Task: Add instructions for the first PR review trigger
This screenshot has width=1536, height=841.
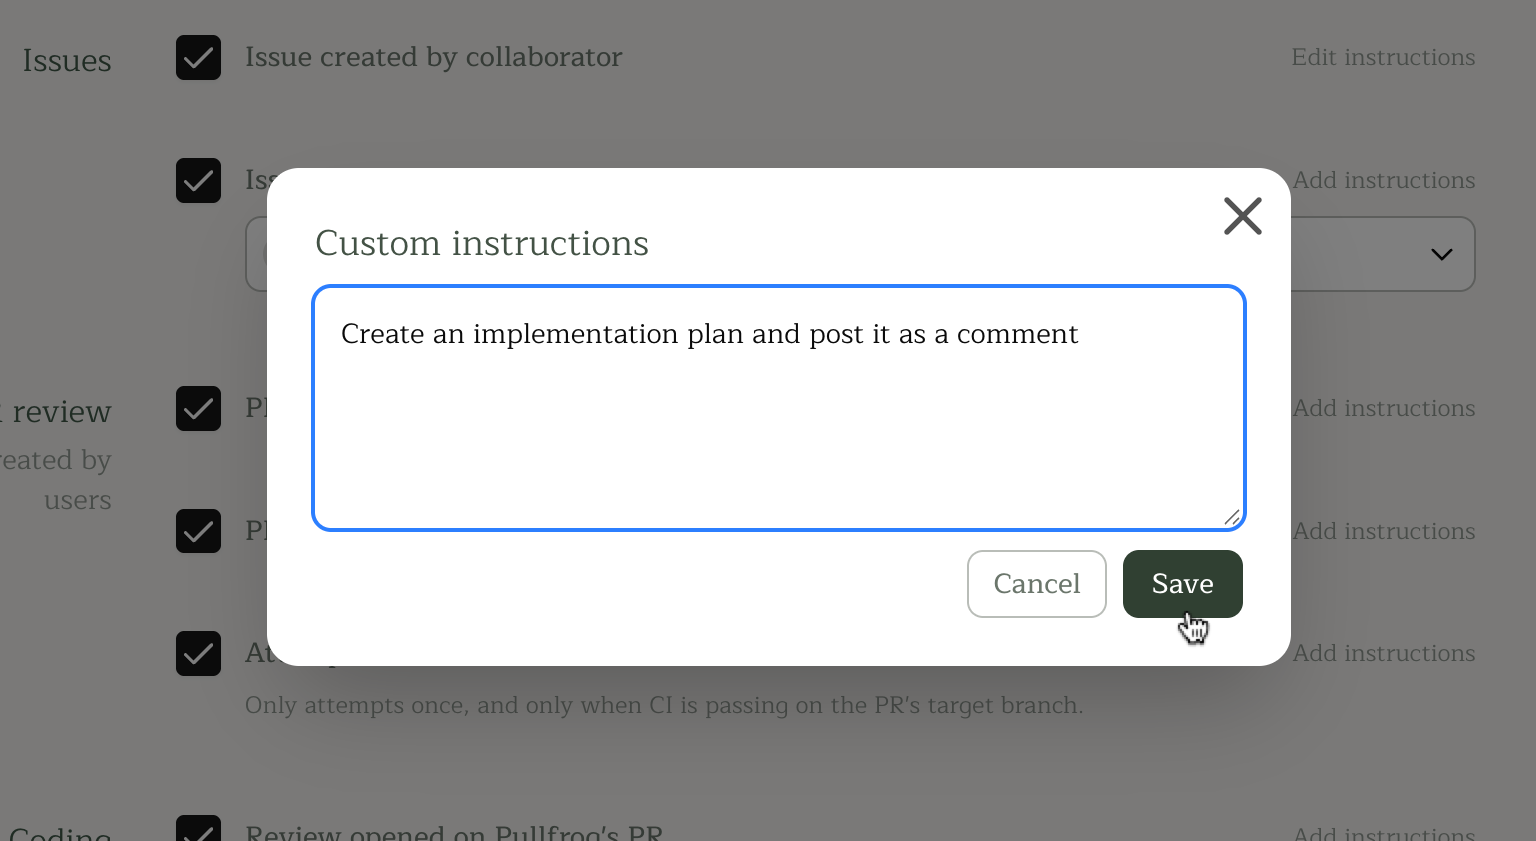Action: 1383,408
